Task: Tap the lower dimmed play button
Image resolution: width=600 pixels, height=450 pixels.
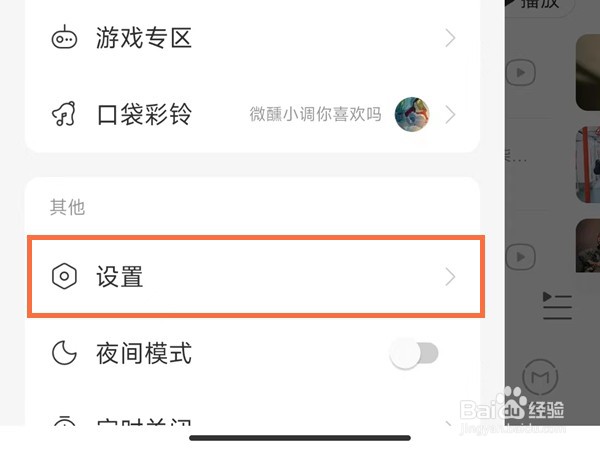Action: pyautogui.click(x=521, y=256)
